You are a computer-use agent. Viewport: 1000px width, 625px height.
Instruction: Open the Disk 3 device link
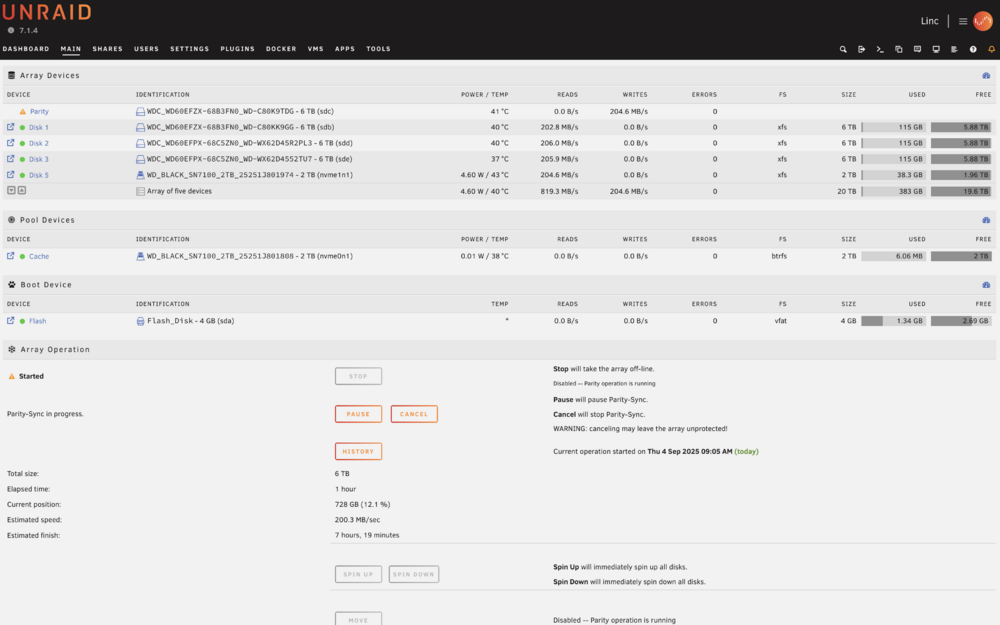[38, 159]
